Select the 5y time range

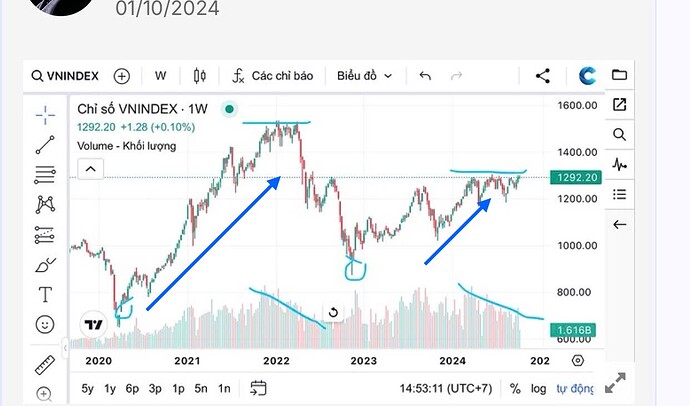tap(88, 388)
